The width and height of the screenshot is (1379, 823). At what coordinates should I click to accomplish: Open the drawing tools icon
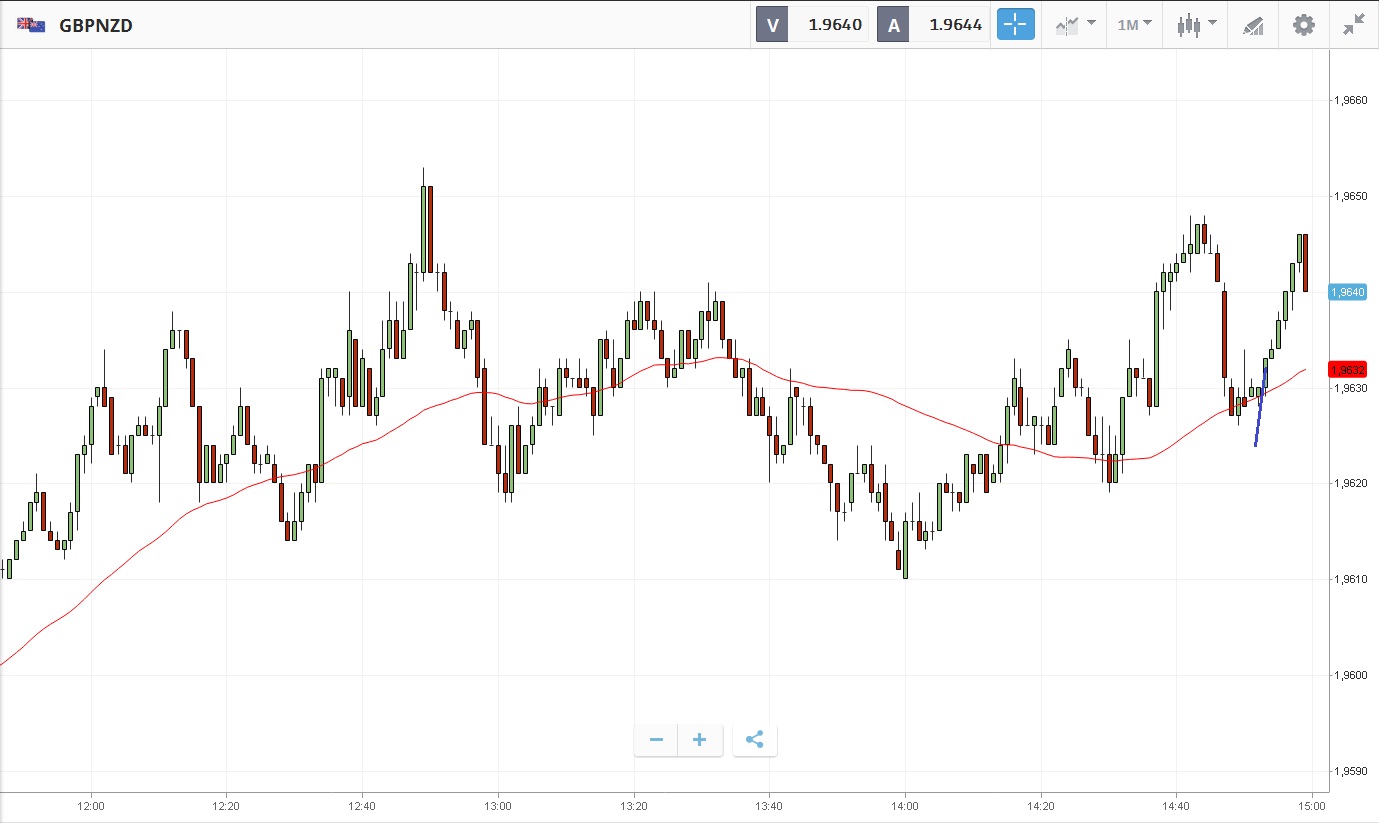coord(1253,25)
